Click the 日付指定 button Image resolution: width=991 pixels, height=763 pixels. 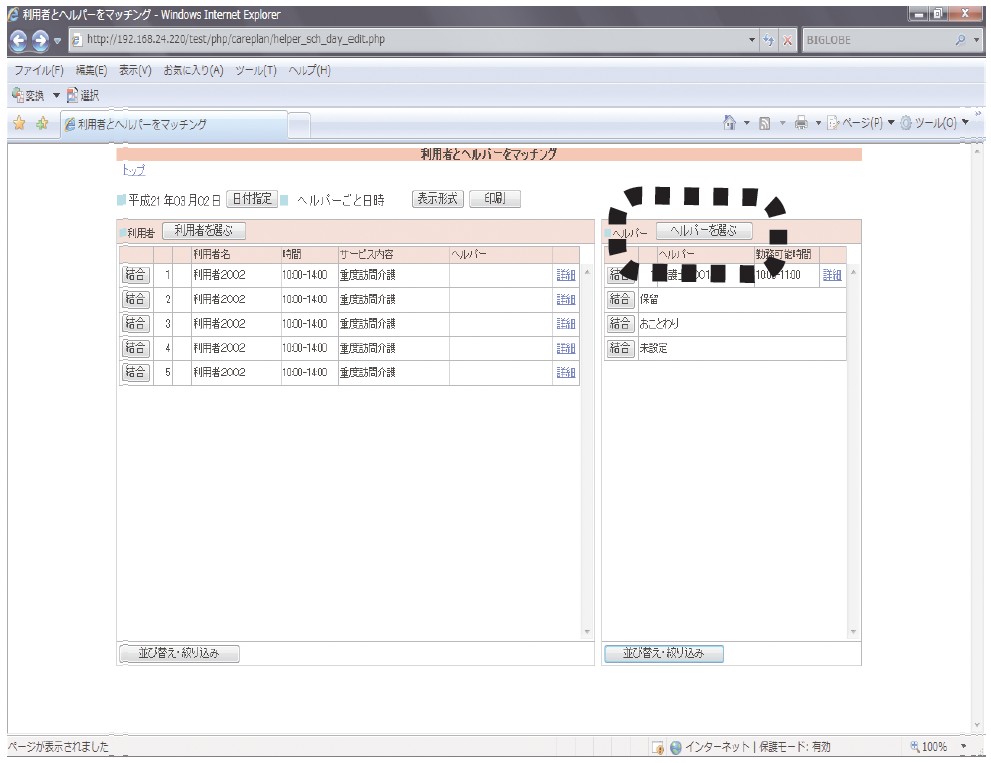252,198
